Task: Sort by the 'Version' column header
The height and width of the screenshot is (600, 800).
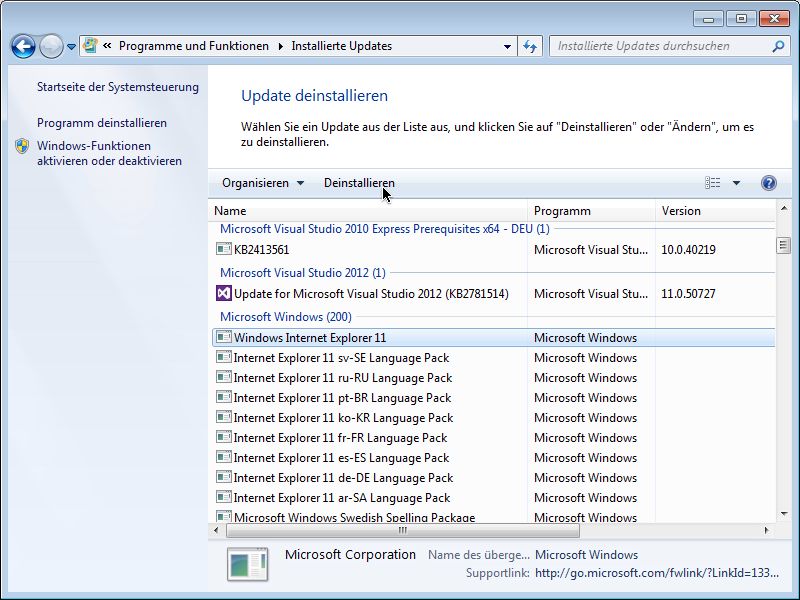Action: click(715, 211)
